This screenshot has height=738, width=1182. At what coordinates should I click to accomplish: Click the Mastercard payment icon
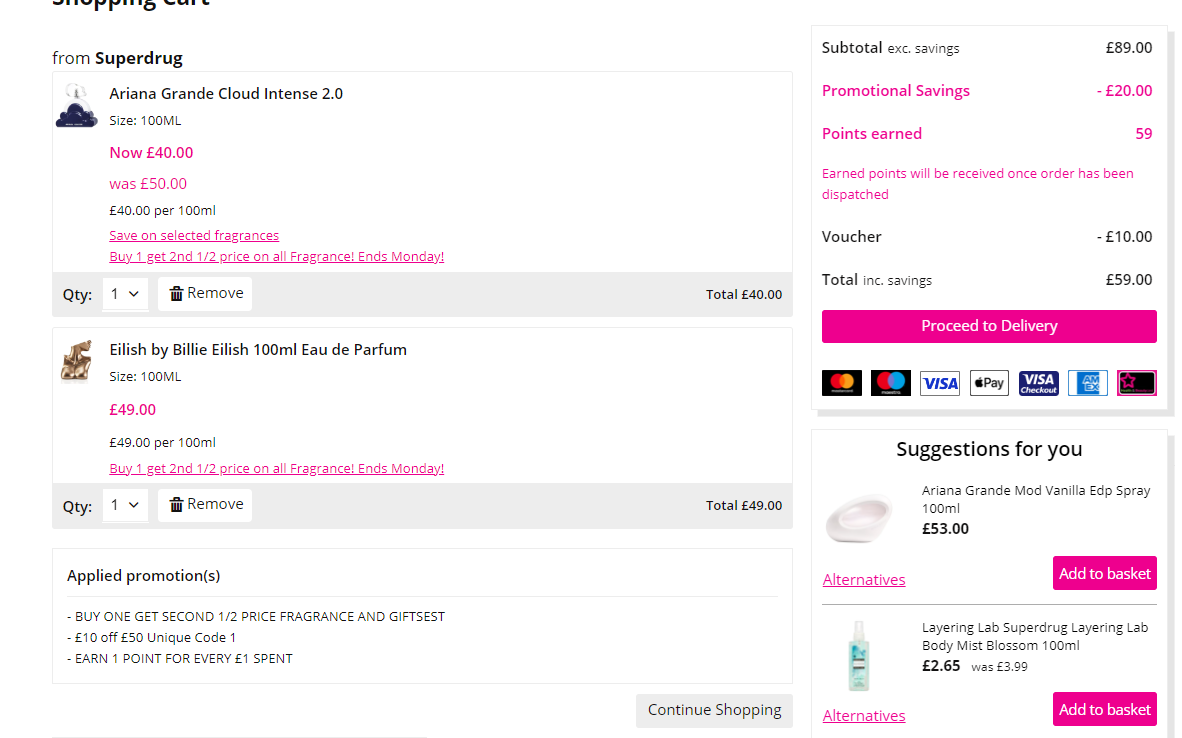[842, 383]
